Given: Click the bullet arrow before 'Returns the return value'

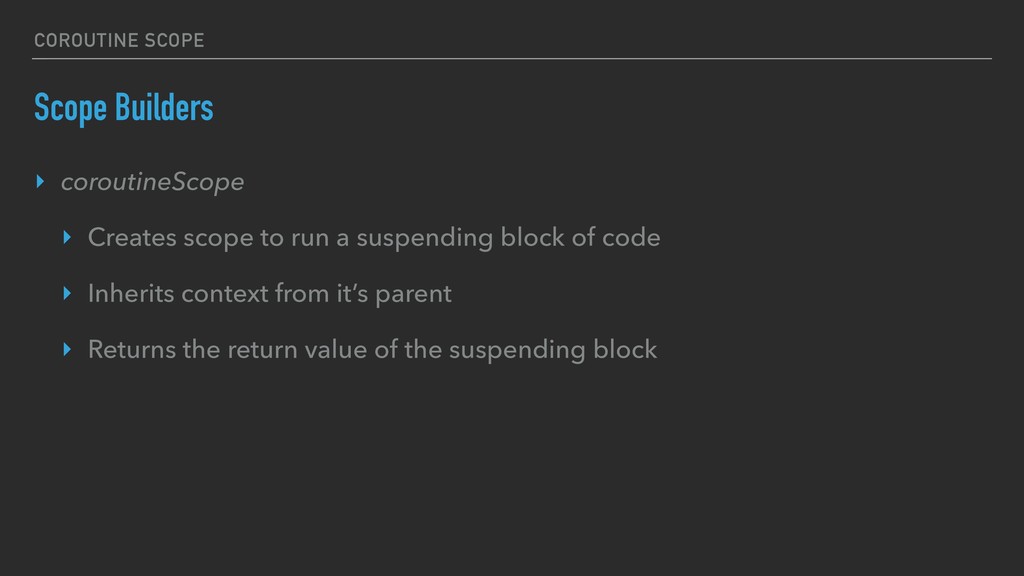Looking at the screenshot, I should [x=67, y=350].
